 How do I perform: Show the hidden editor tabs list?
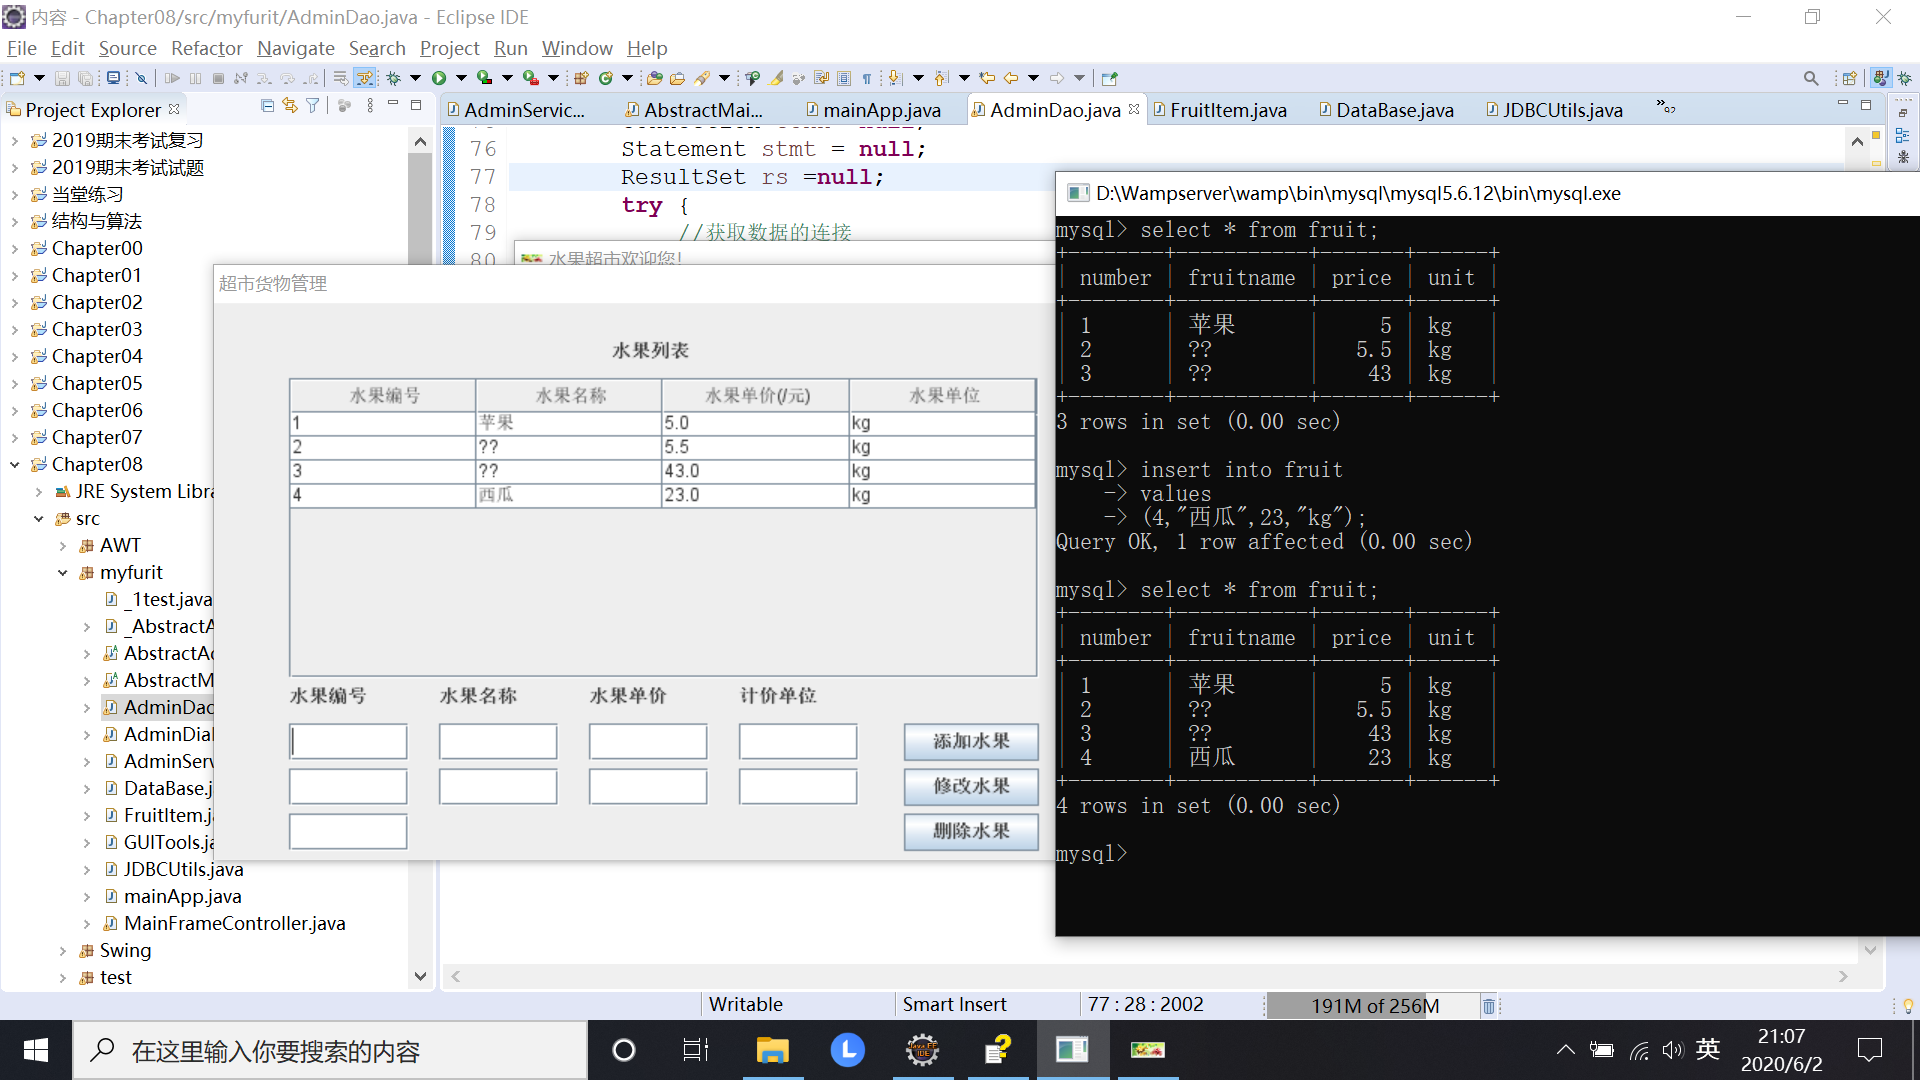point(1665,107)
